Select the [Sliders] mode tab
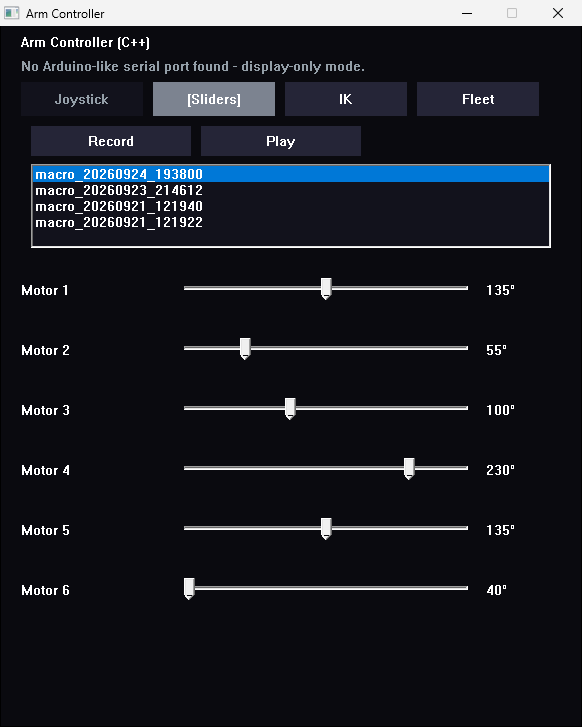Screen dimensions: 582x727 point(214,99)
